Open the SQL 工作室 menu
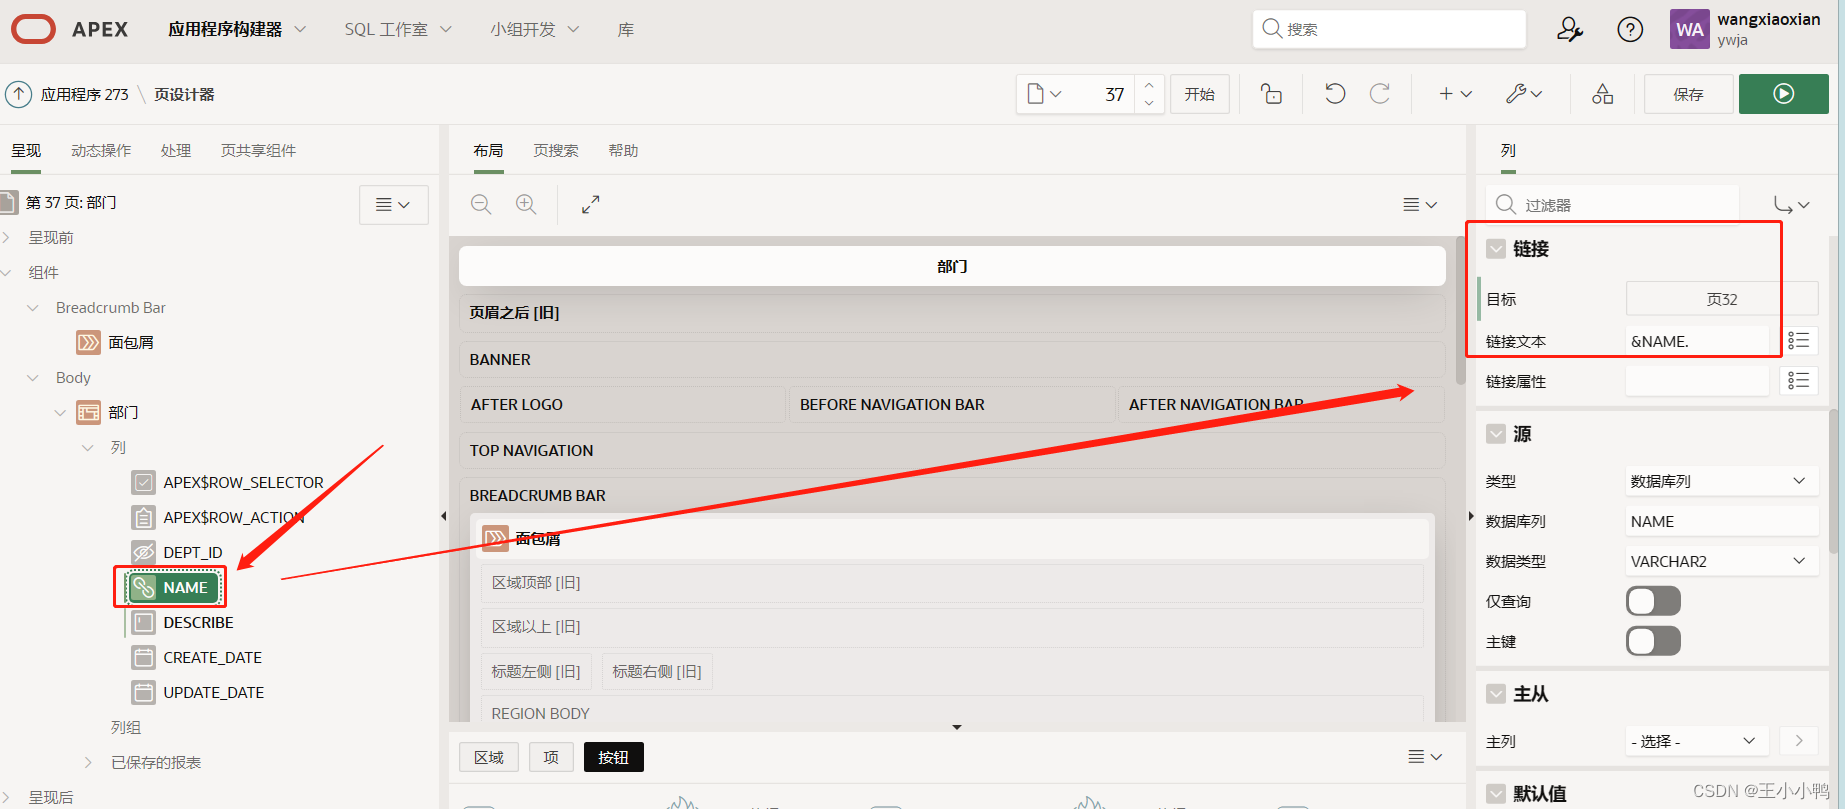Image resolution: width=1845 pixels, height=809 pixels. tap(398, 30)
